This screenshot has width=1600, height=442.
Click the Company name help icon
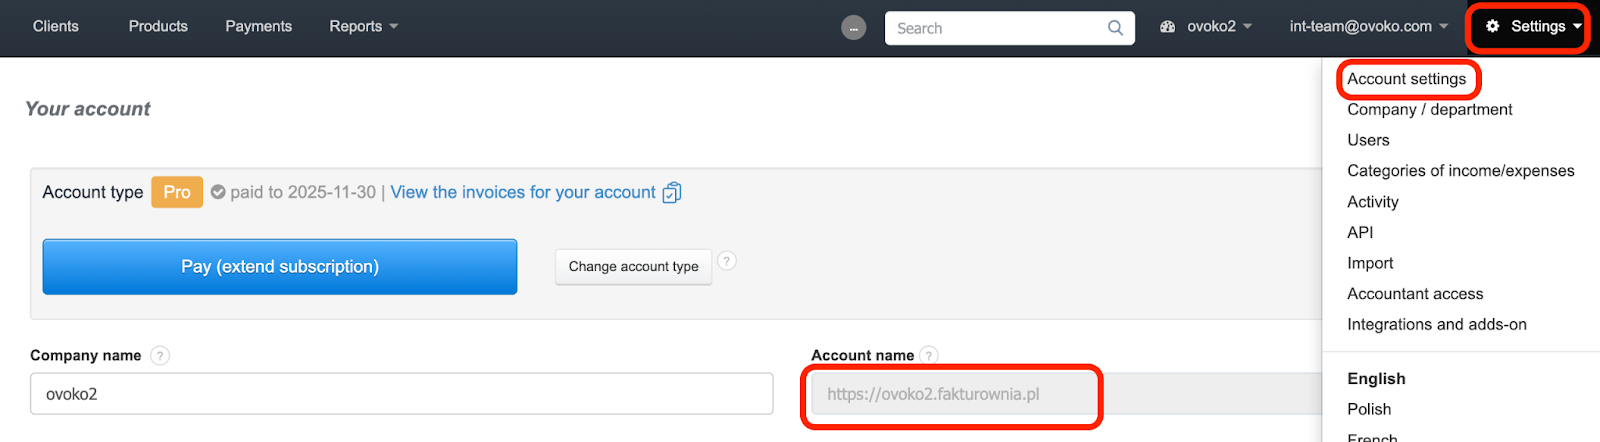160,356
